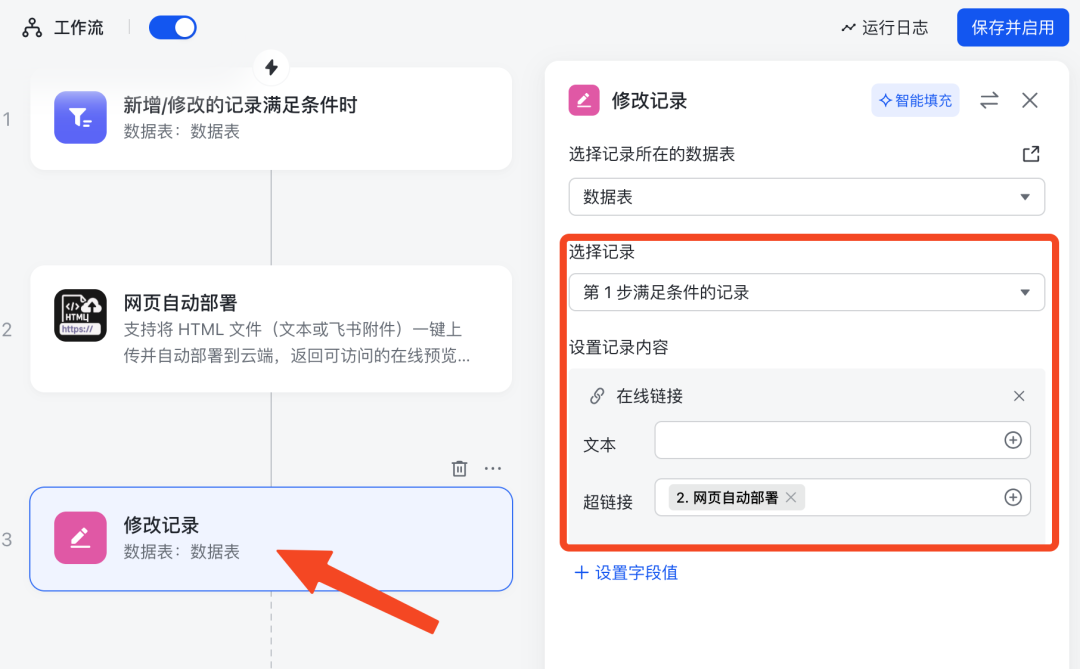Click inside the empty 文本 input field
The height and width of the screenshot is (669, 1080).
click(x=830, y=440)
